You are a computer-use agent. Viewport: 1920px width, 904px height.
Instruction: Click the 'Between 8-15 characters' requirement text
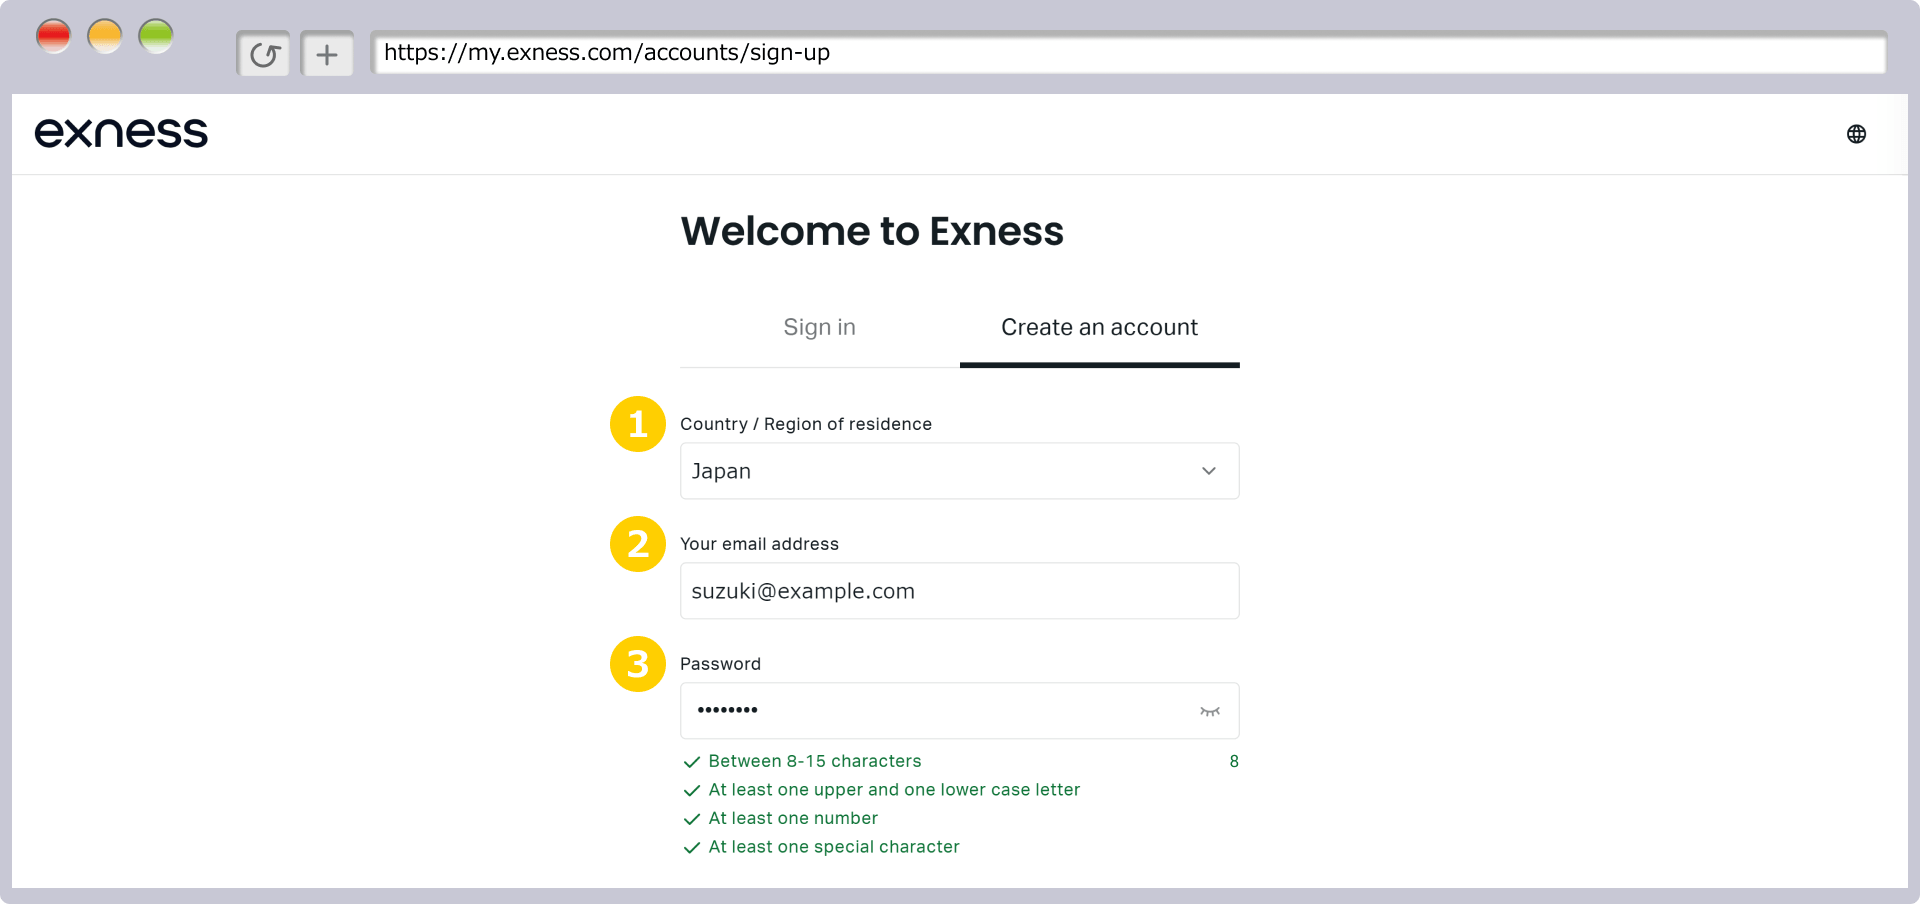[815, 761]
